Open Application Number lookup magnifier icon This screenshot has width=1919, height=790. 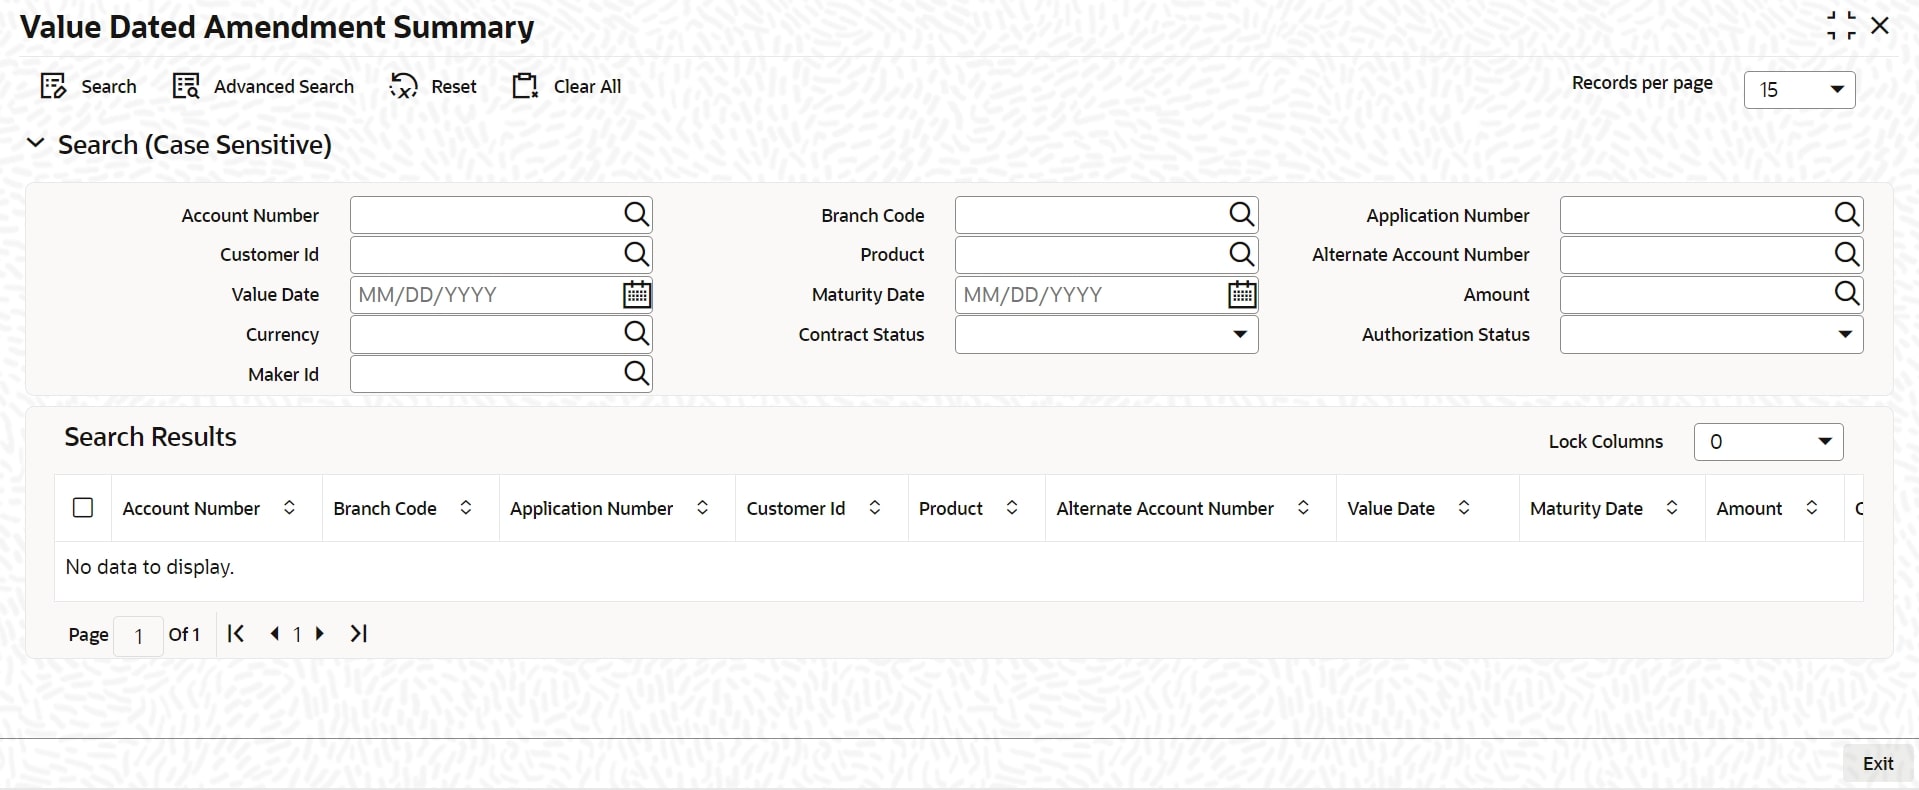(1846, 214)
